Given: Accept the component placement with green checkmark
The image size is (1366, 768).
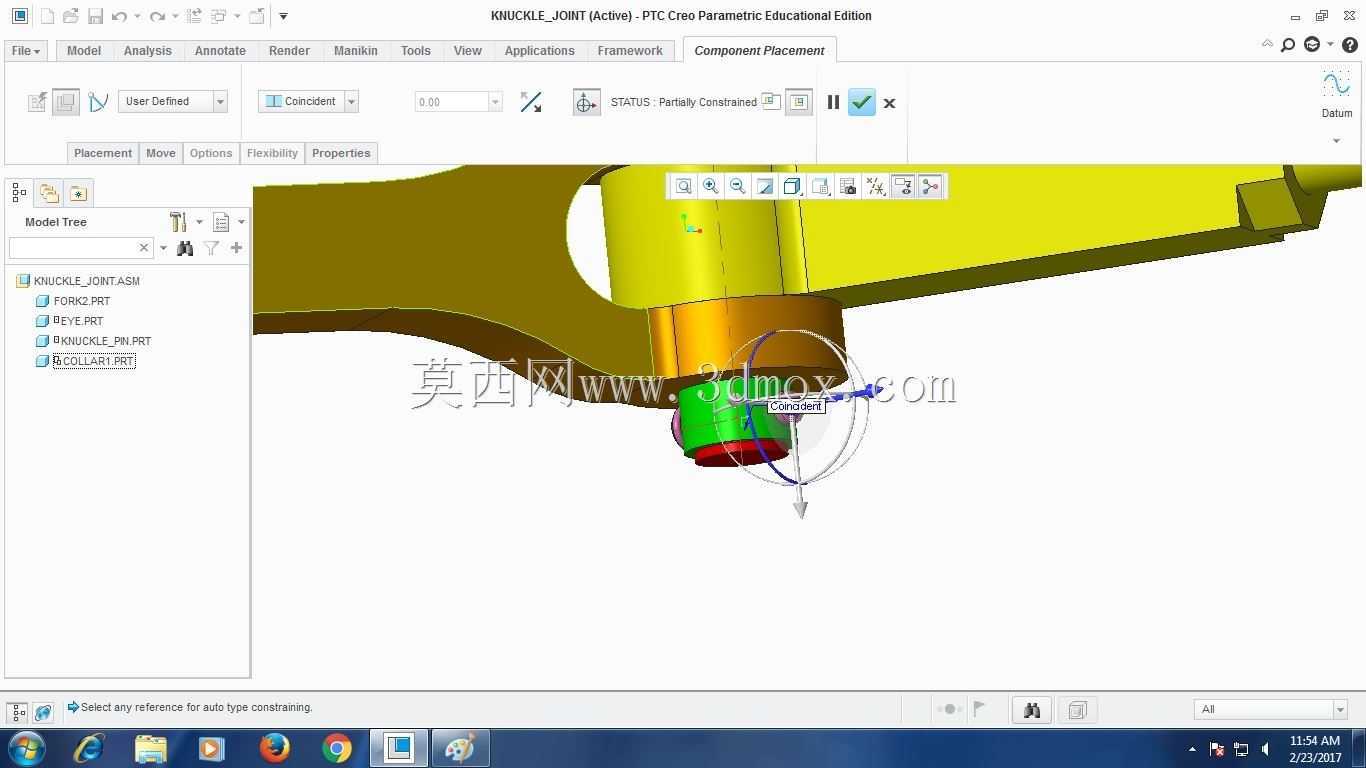Looking at the screenshot, I should coord(861,102).
